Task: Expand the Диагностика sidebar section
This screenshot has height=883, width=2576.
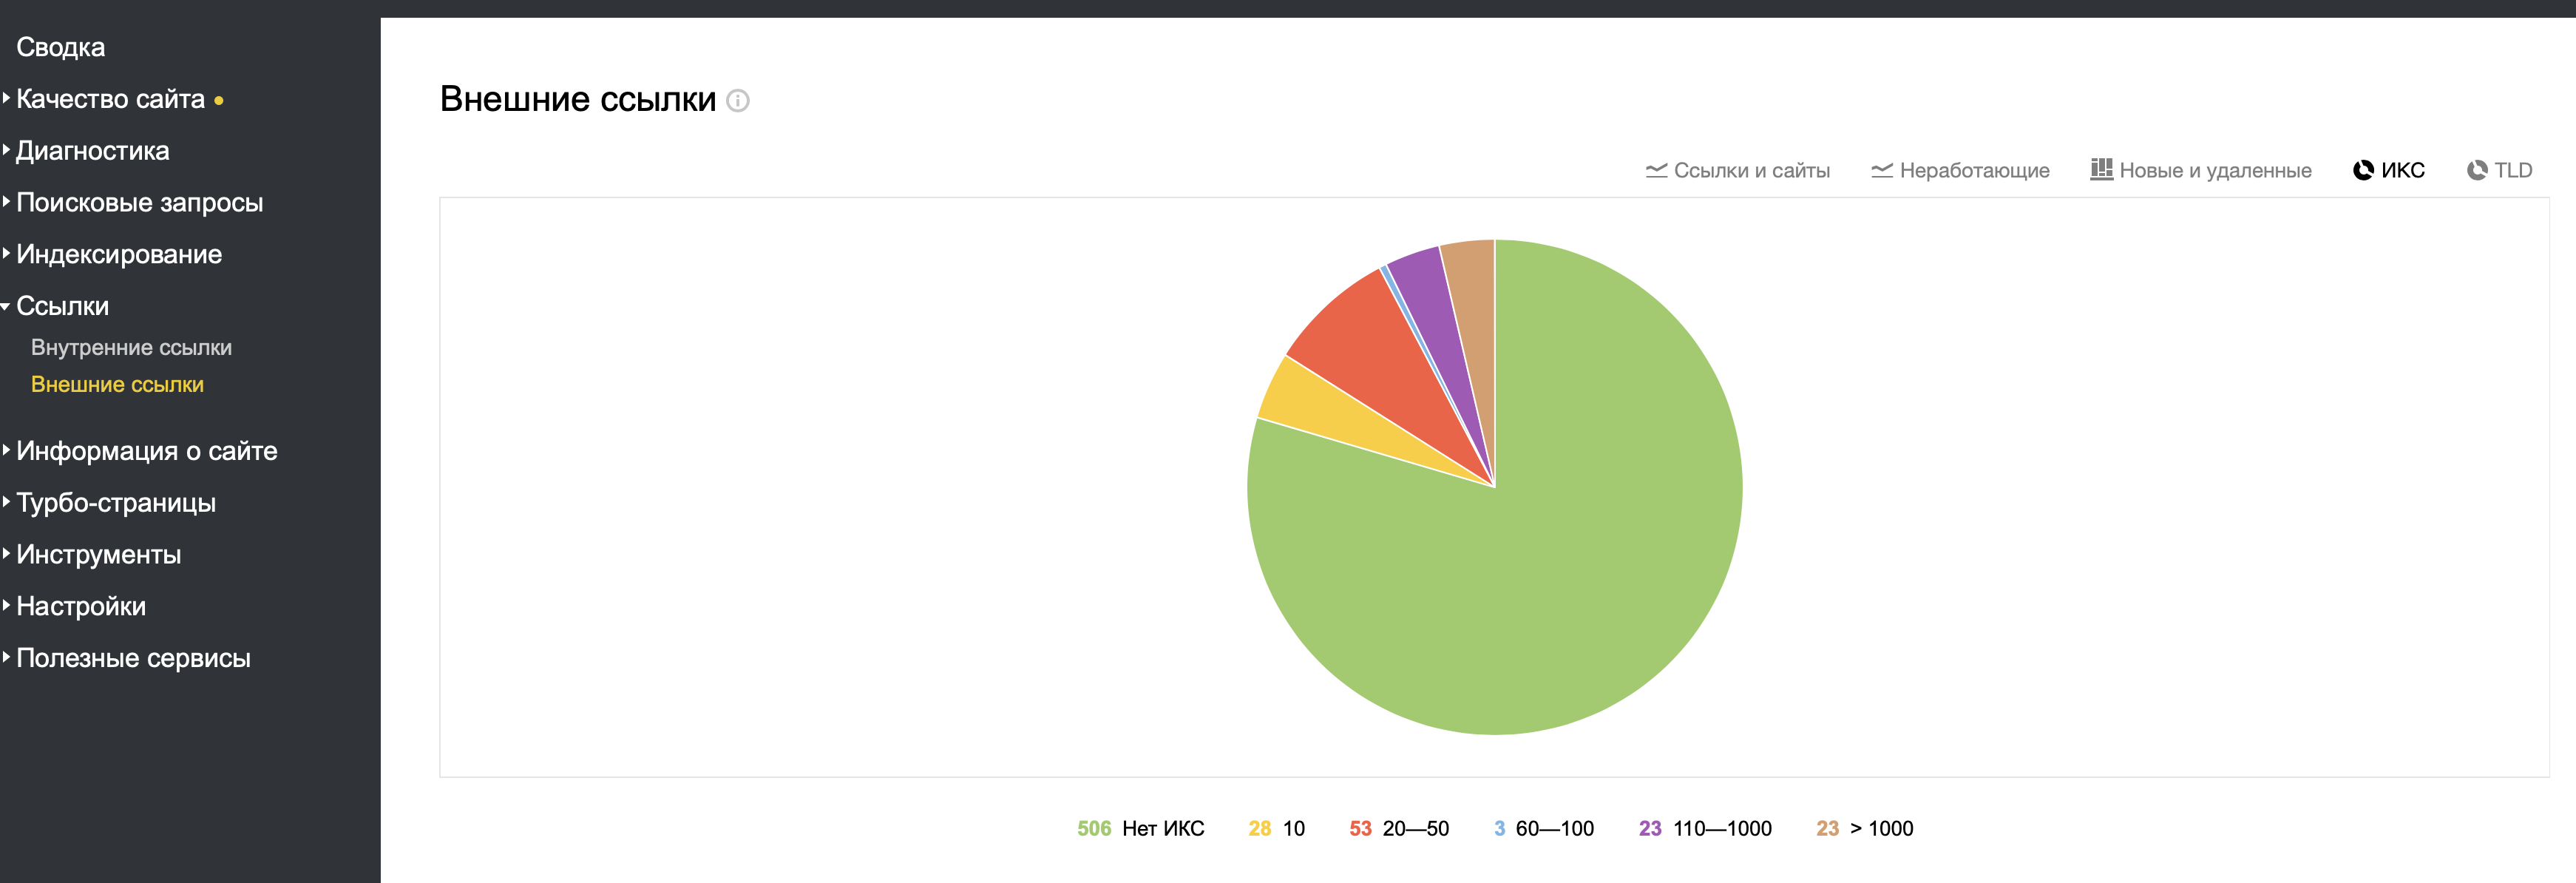Action: point(93,151)
